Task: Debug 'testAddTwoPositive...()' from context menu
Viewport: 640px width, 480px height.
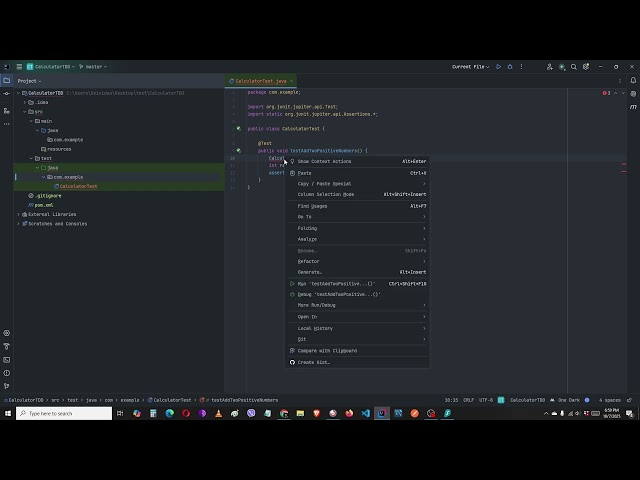Action: pos(358,294)
